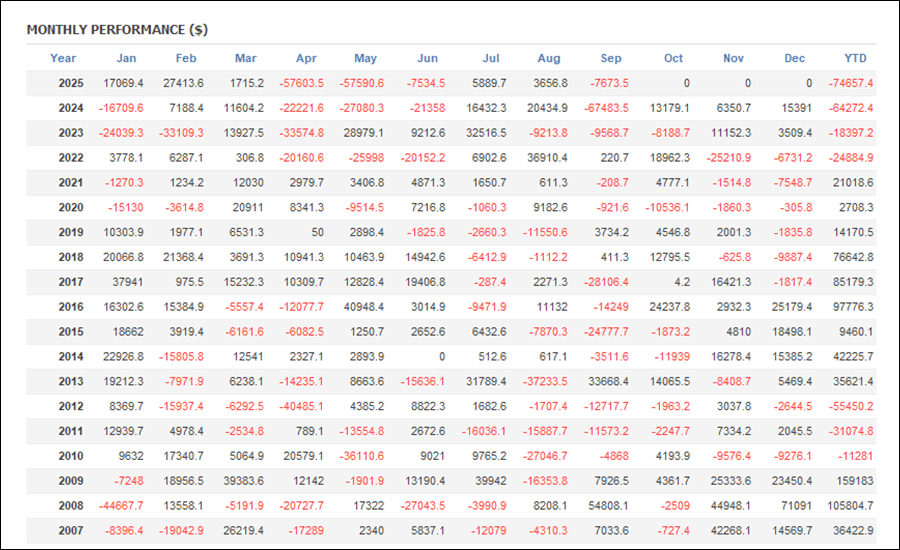Select the Jun column header

[427, 58]
